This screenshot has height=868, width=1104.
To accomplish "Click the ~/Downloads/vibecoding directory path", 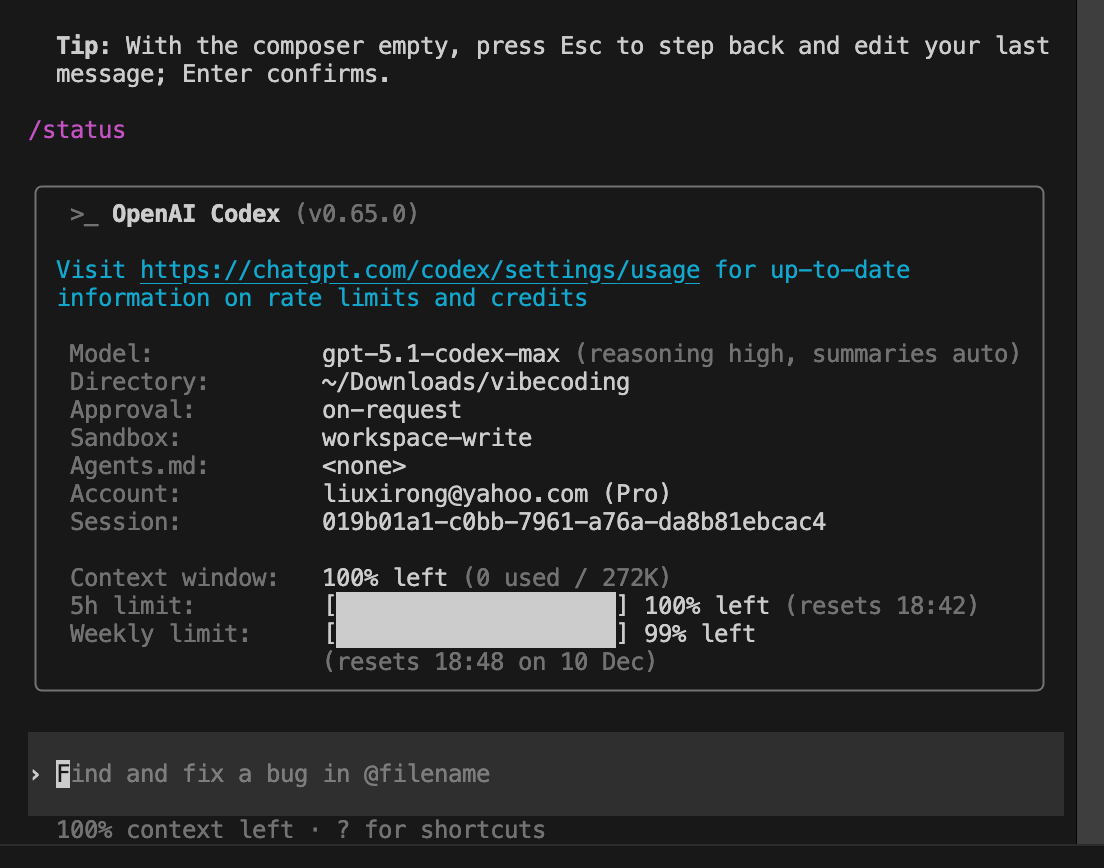I will coord(475,382).
